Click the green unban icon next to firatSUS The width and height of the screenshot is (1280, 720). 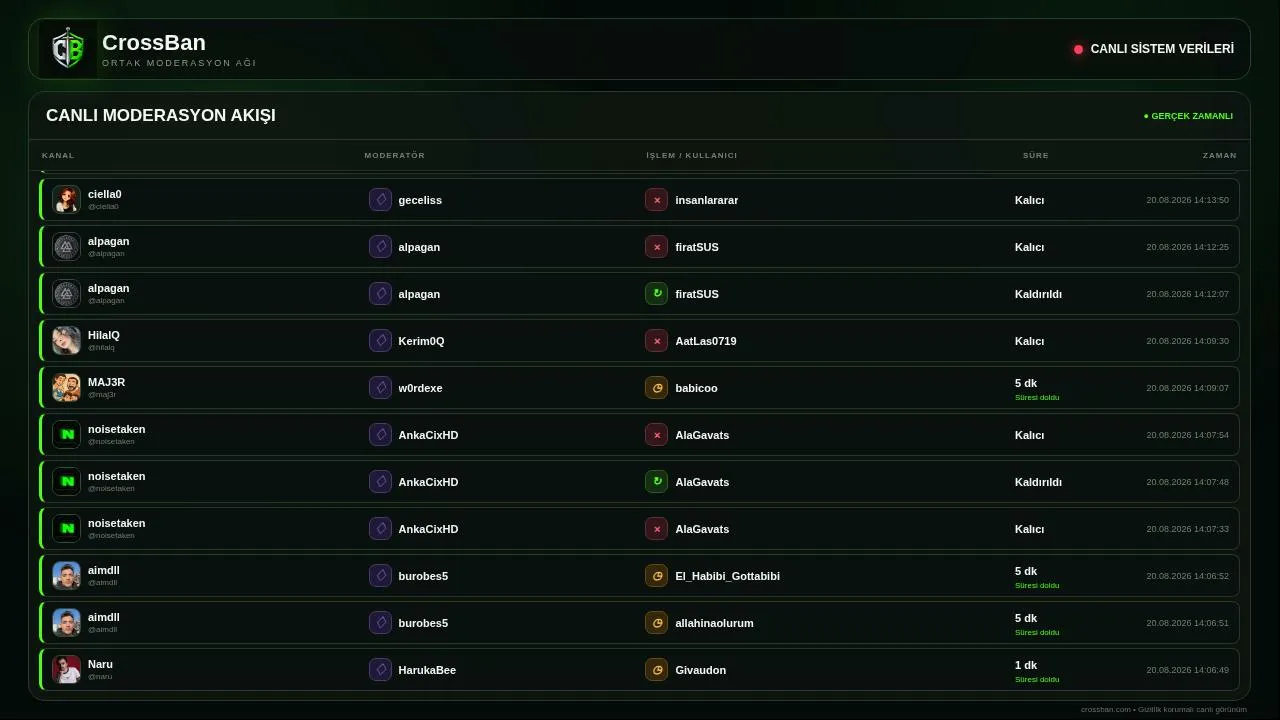[x=656, y=294]
